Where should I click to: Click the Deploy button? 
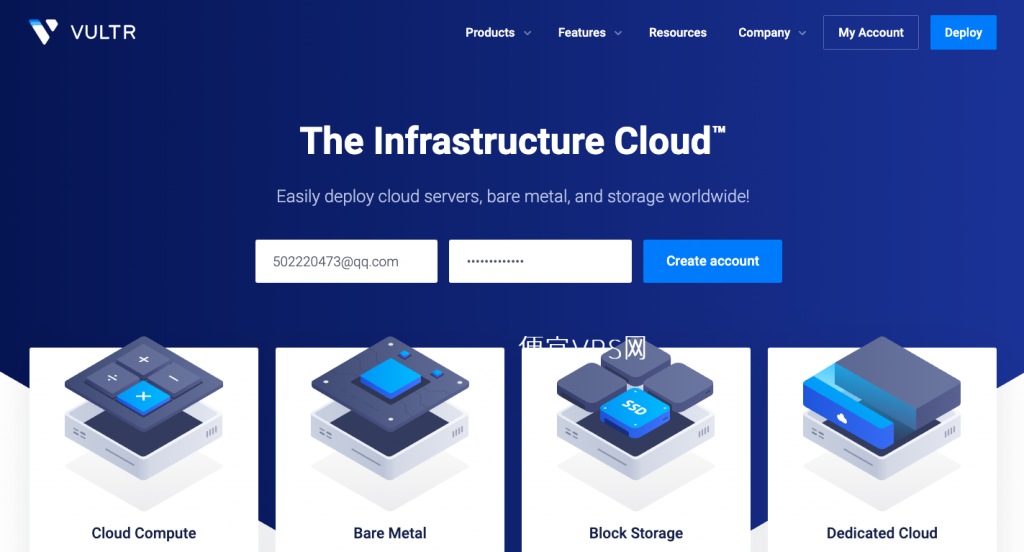pyautogui.click(x=963, y=33)
